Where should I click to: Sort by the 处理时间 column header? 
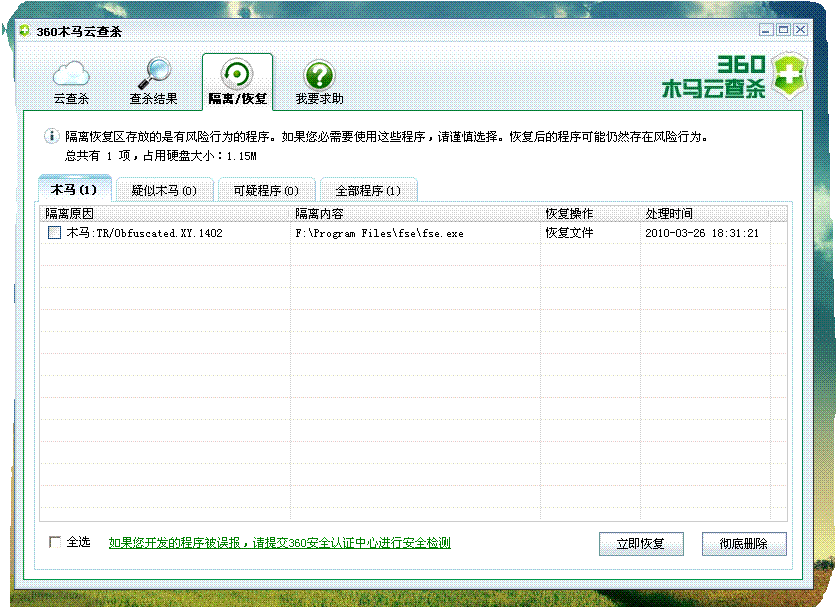tap(705, 214)
